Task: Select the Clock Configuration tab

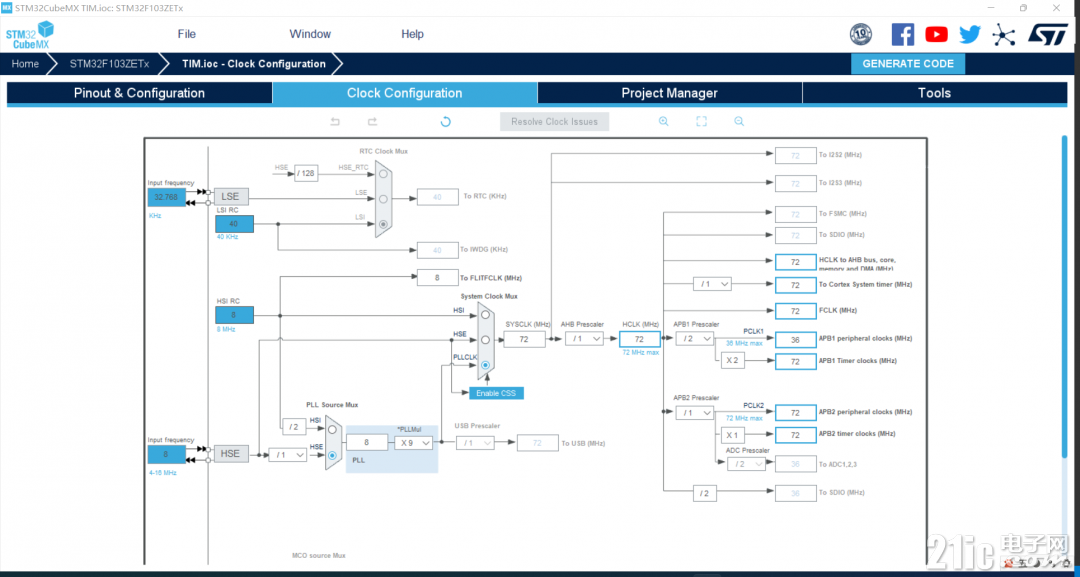Action: (x=405, y=93)
